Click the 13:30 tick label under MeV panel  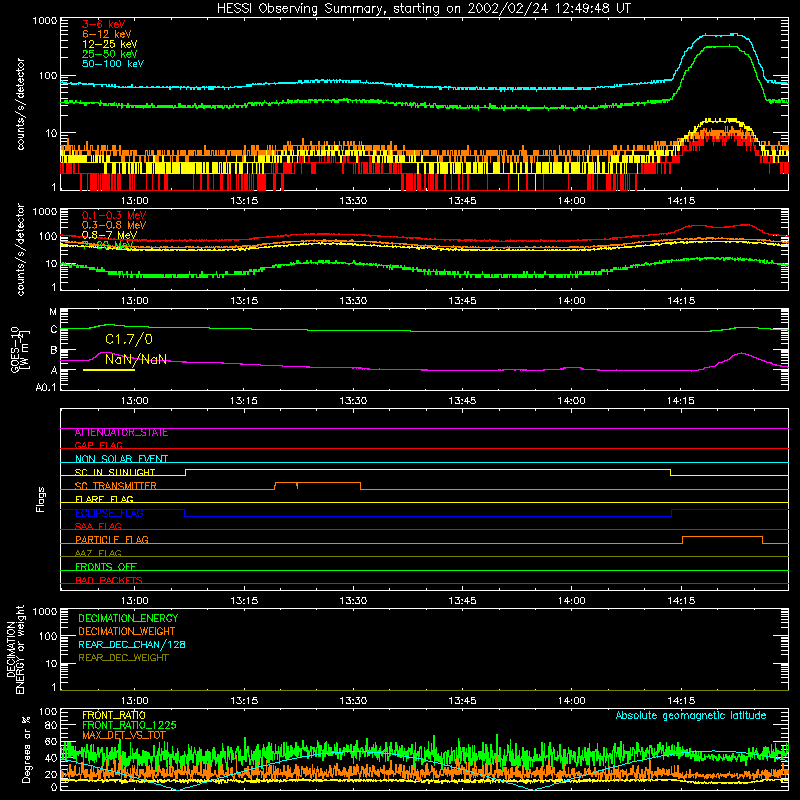[353, 301]
